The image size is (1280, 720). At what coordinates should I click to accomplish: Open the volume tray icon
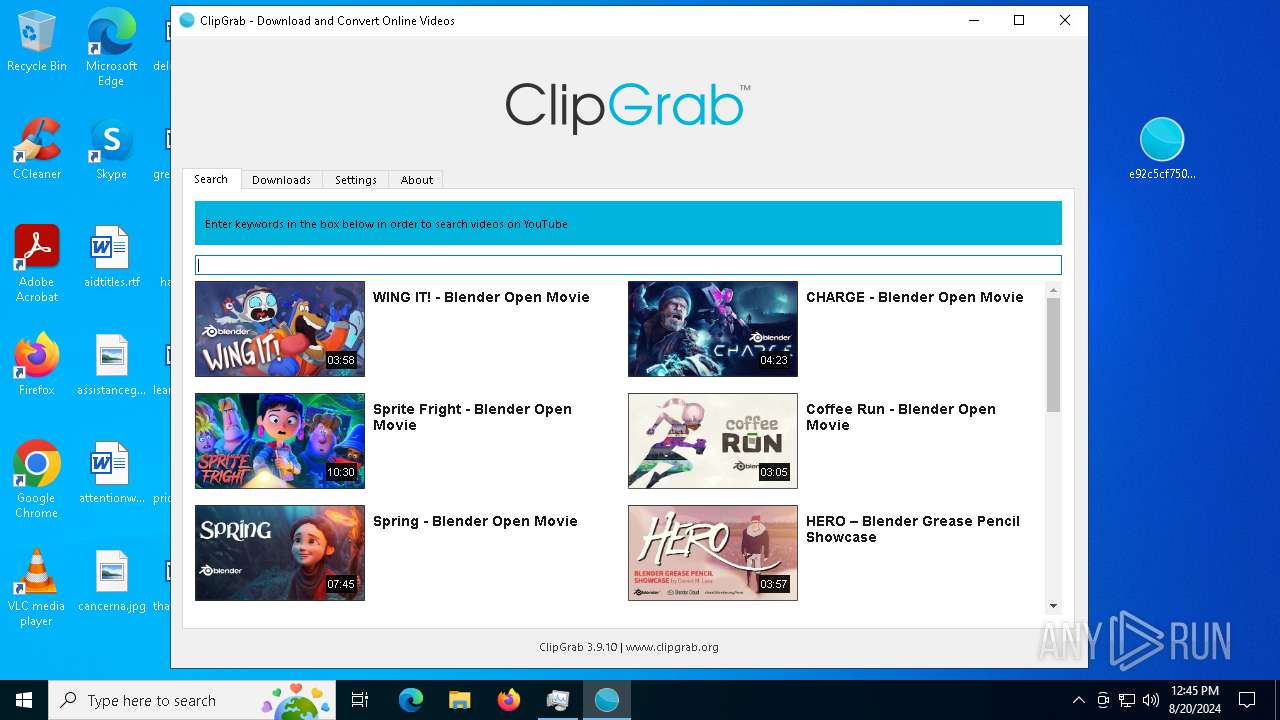point(1151,700)
